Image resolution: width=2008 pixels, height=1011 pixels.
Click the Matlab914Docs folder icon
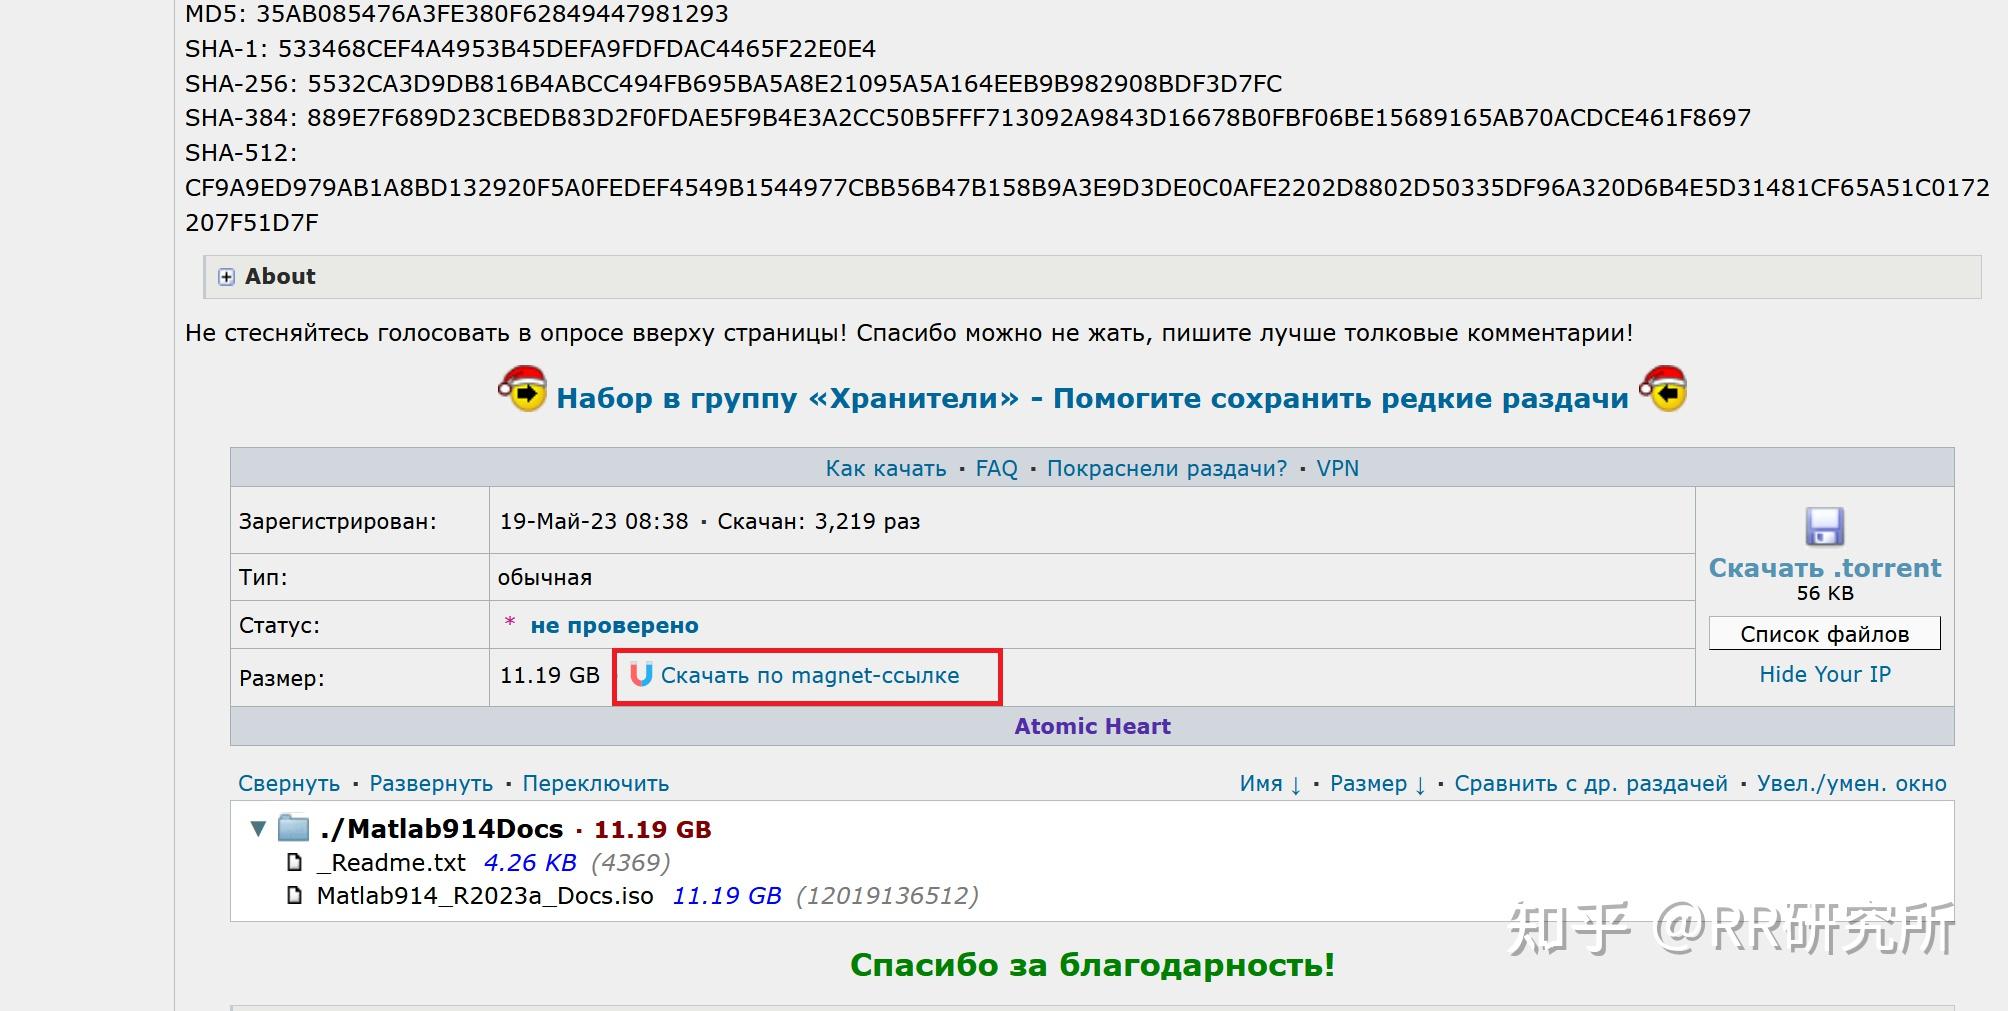coord(293,828)
